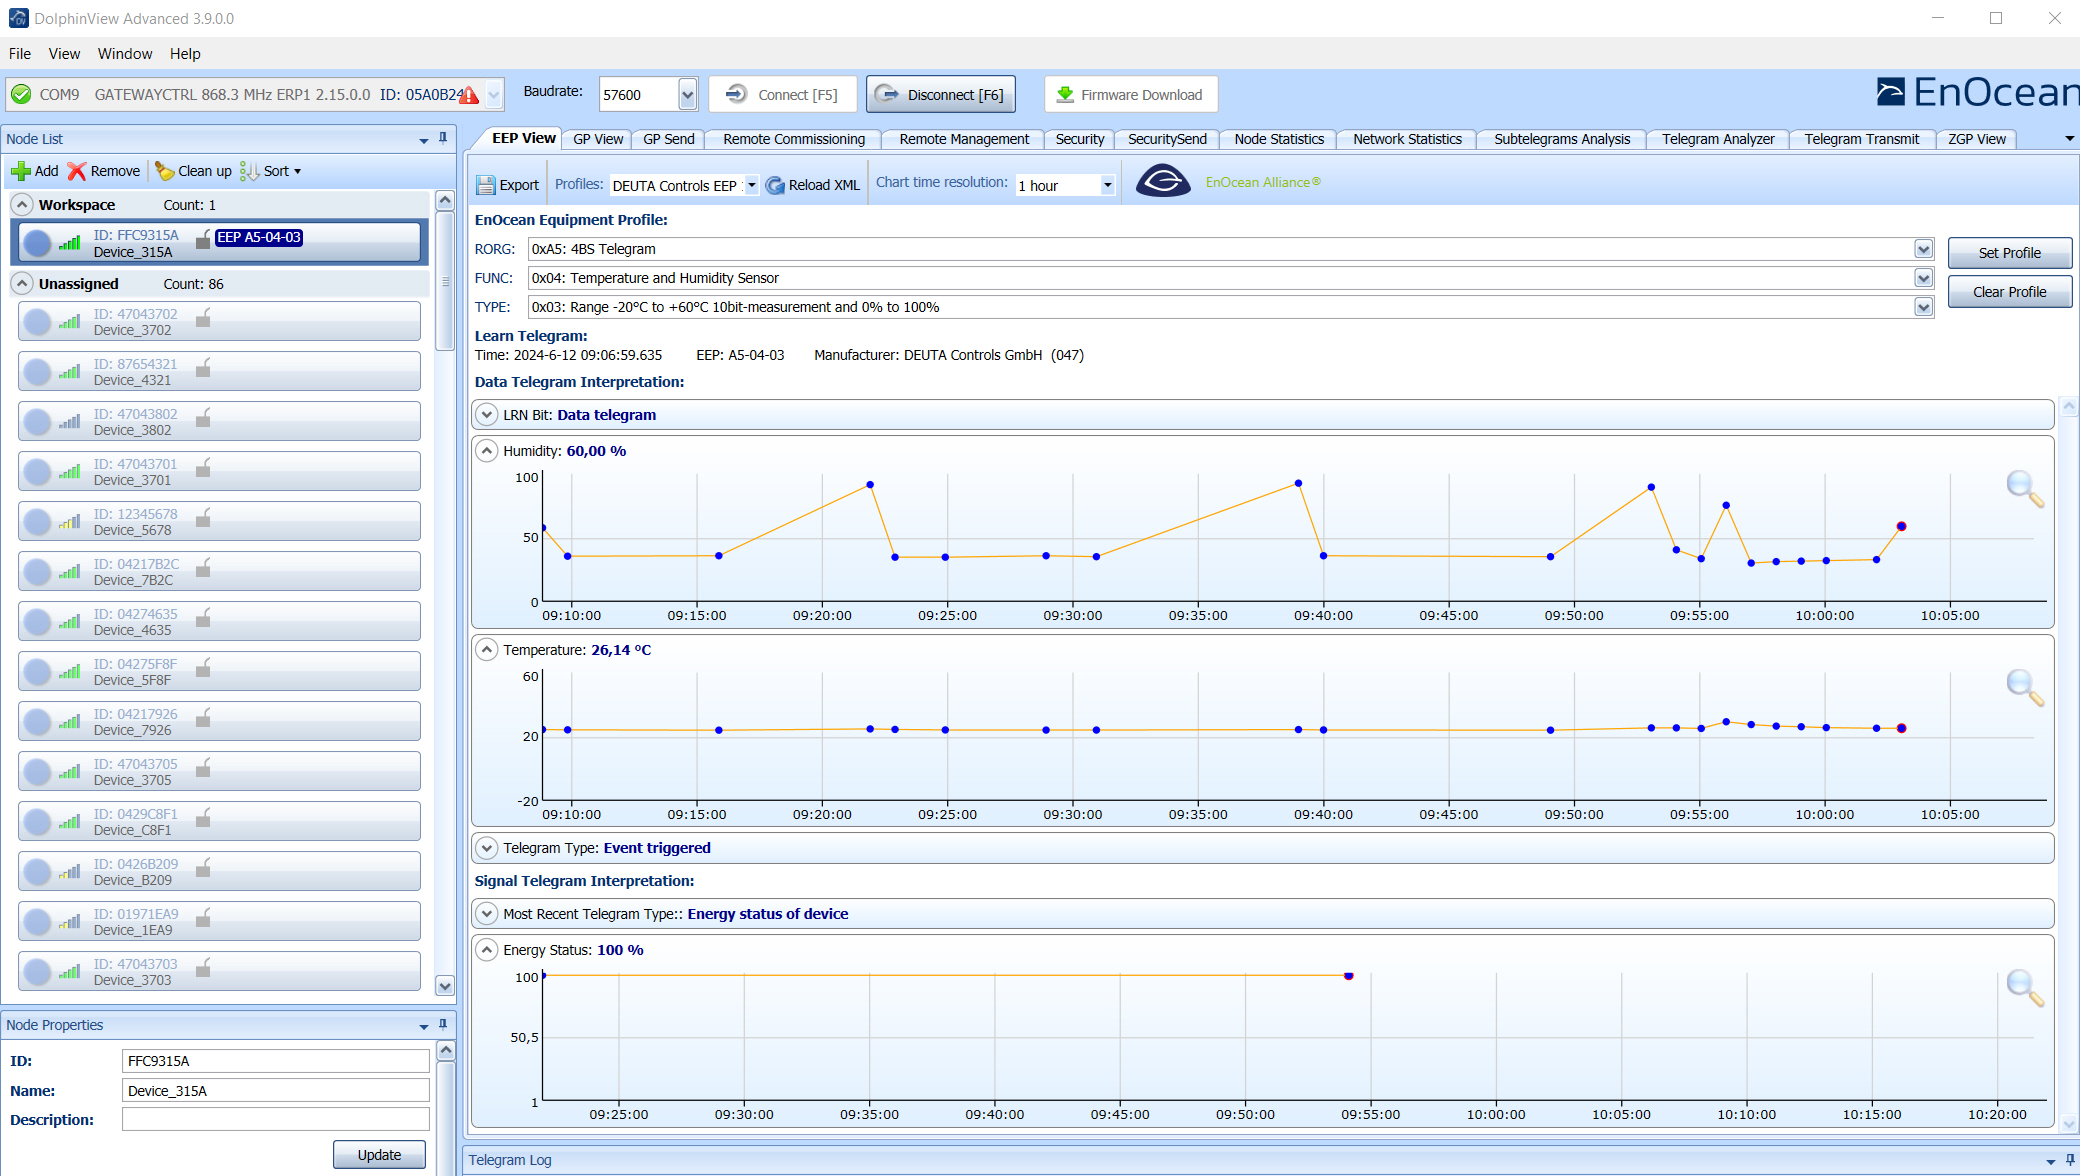Image resolution: width=2080 pixels, height=1176 pixels.
Task: Collapse the Node Properties panel
Action: click(x=422, y=1025)
